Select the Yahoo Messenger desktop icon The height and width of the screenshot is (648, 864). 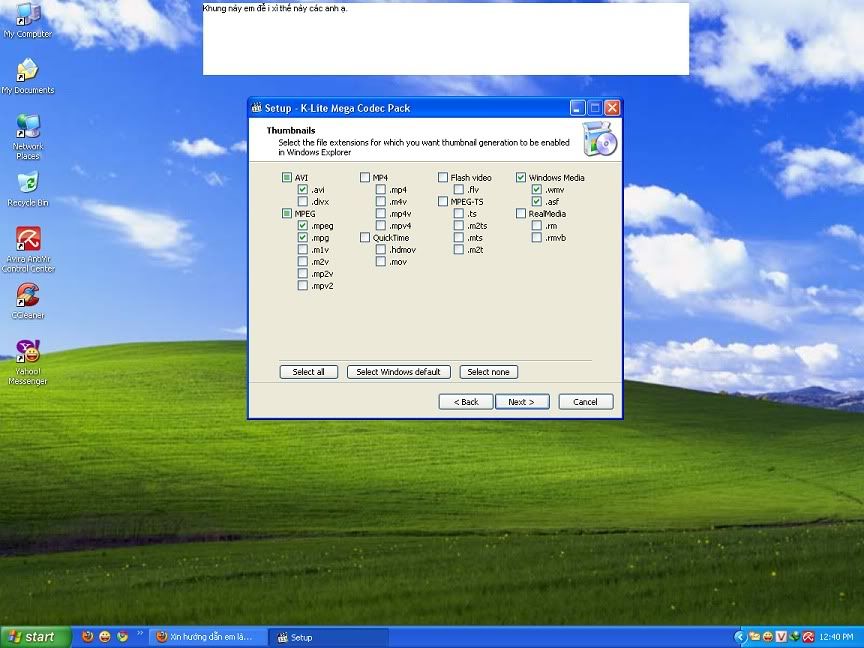(x=28, y=361)
